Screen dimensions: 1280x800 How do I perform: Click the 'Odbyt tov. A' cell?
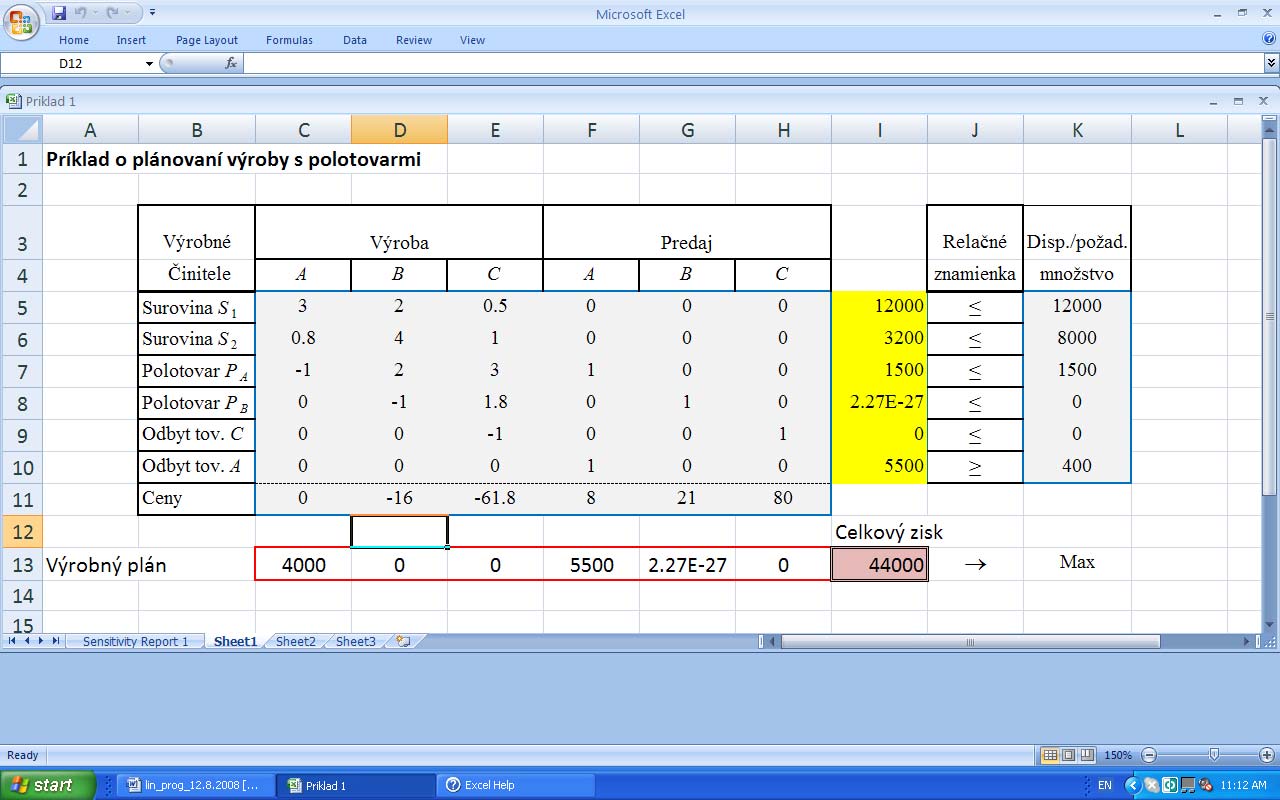pos(197,466)
